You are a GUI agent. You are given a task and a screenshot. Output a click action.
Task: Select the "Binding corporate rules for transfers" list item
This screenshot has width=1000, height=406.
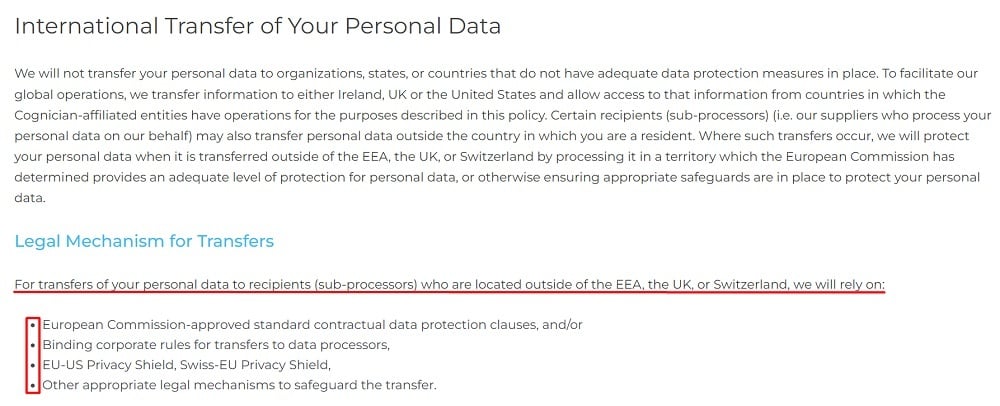click(x=215, y=345)
